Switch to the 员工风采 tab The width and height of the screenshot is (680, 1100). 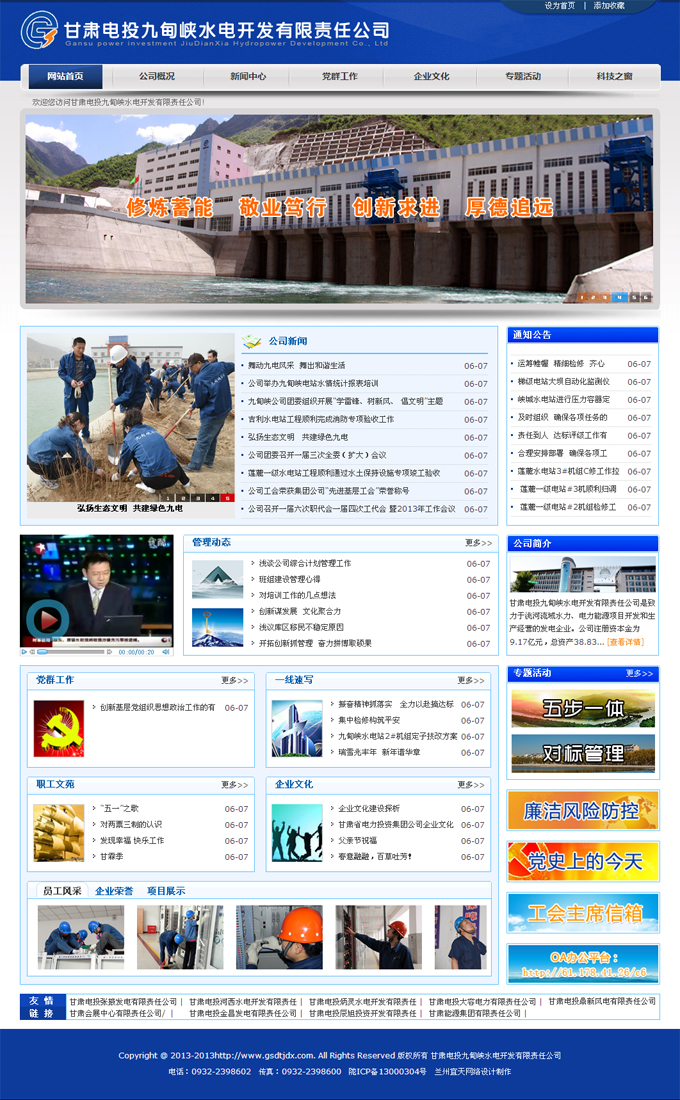pyautogui.click(x=62, y=891)
